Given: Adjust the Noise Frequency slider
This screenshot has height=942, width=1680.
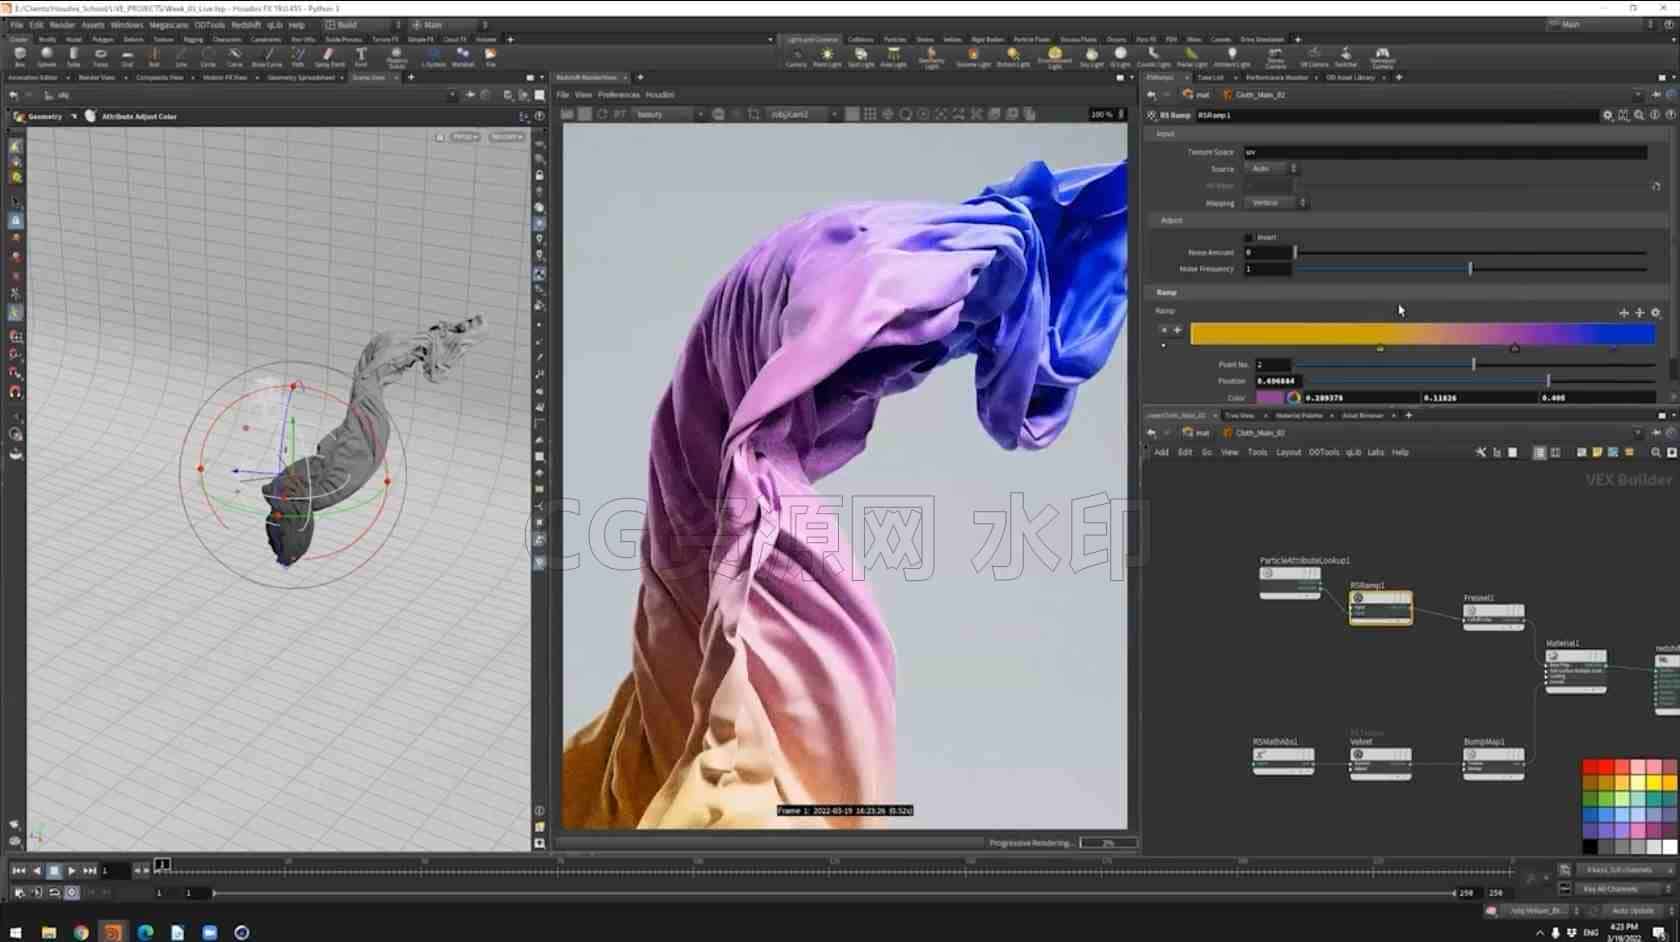Looking at the screenshot, I should pos(1470,269).
